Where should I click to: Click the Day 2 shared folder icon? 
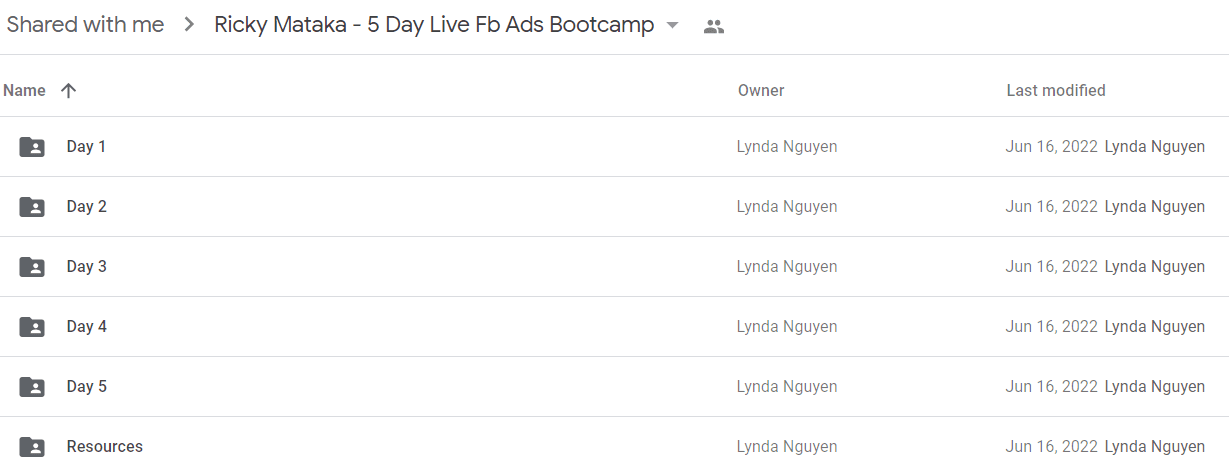point(32,207)
